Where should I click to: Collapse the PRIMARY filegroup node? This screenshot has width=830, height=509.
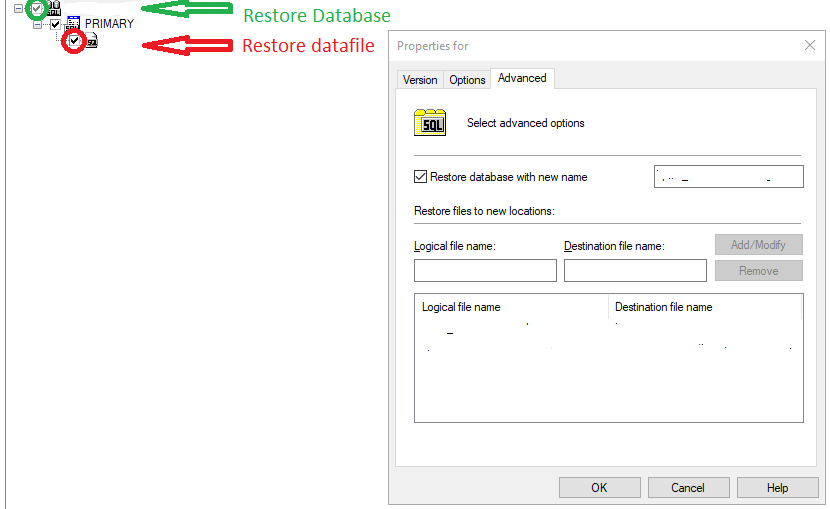pos(37,24)
